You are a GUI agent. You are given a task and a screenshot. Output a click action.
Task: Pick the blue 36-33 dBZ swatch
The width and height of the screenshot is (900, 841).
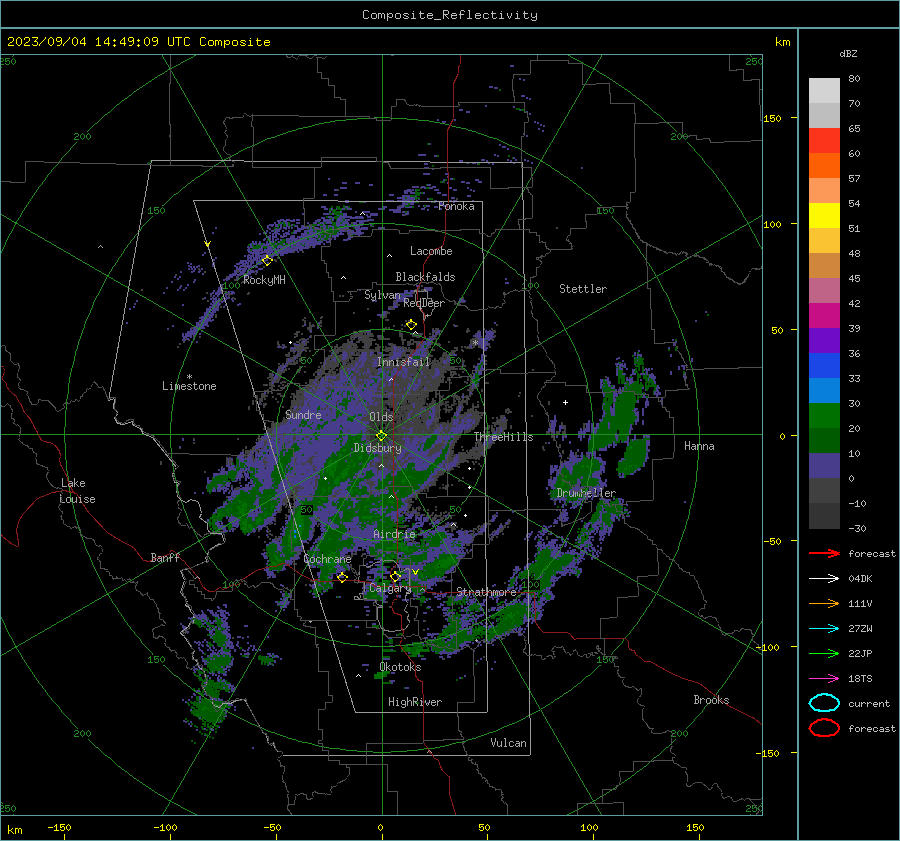[824, 366]
